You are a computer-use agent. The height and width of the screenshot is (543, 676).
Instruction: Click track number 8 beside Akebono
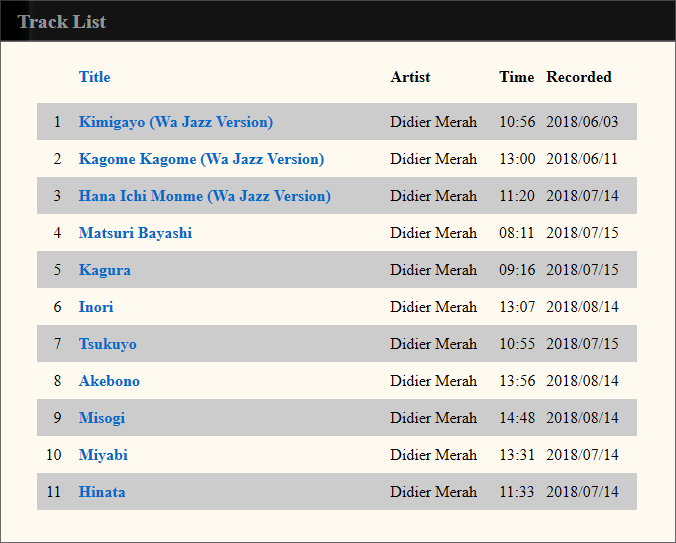pos(57,381)
